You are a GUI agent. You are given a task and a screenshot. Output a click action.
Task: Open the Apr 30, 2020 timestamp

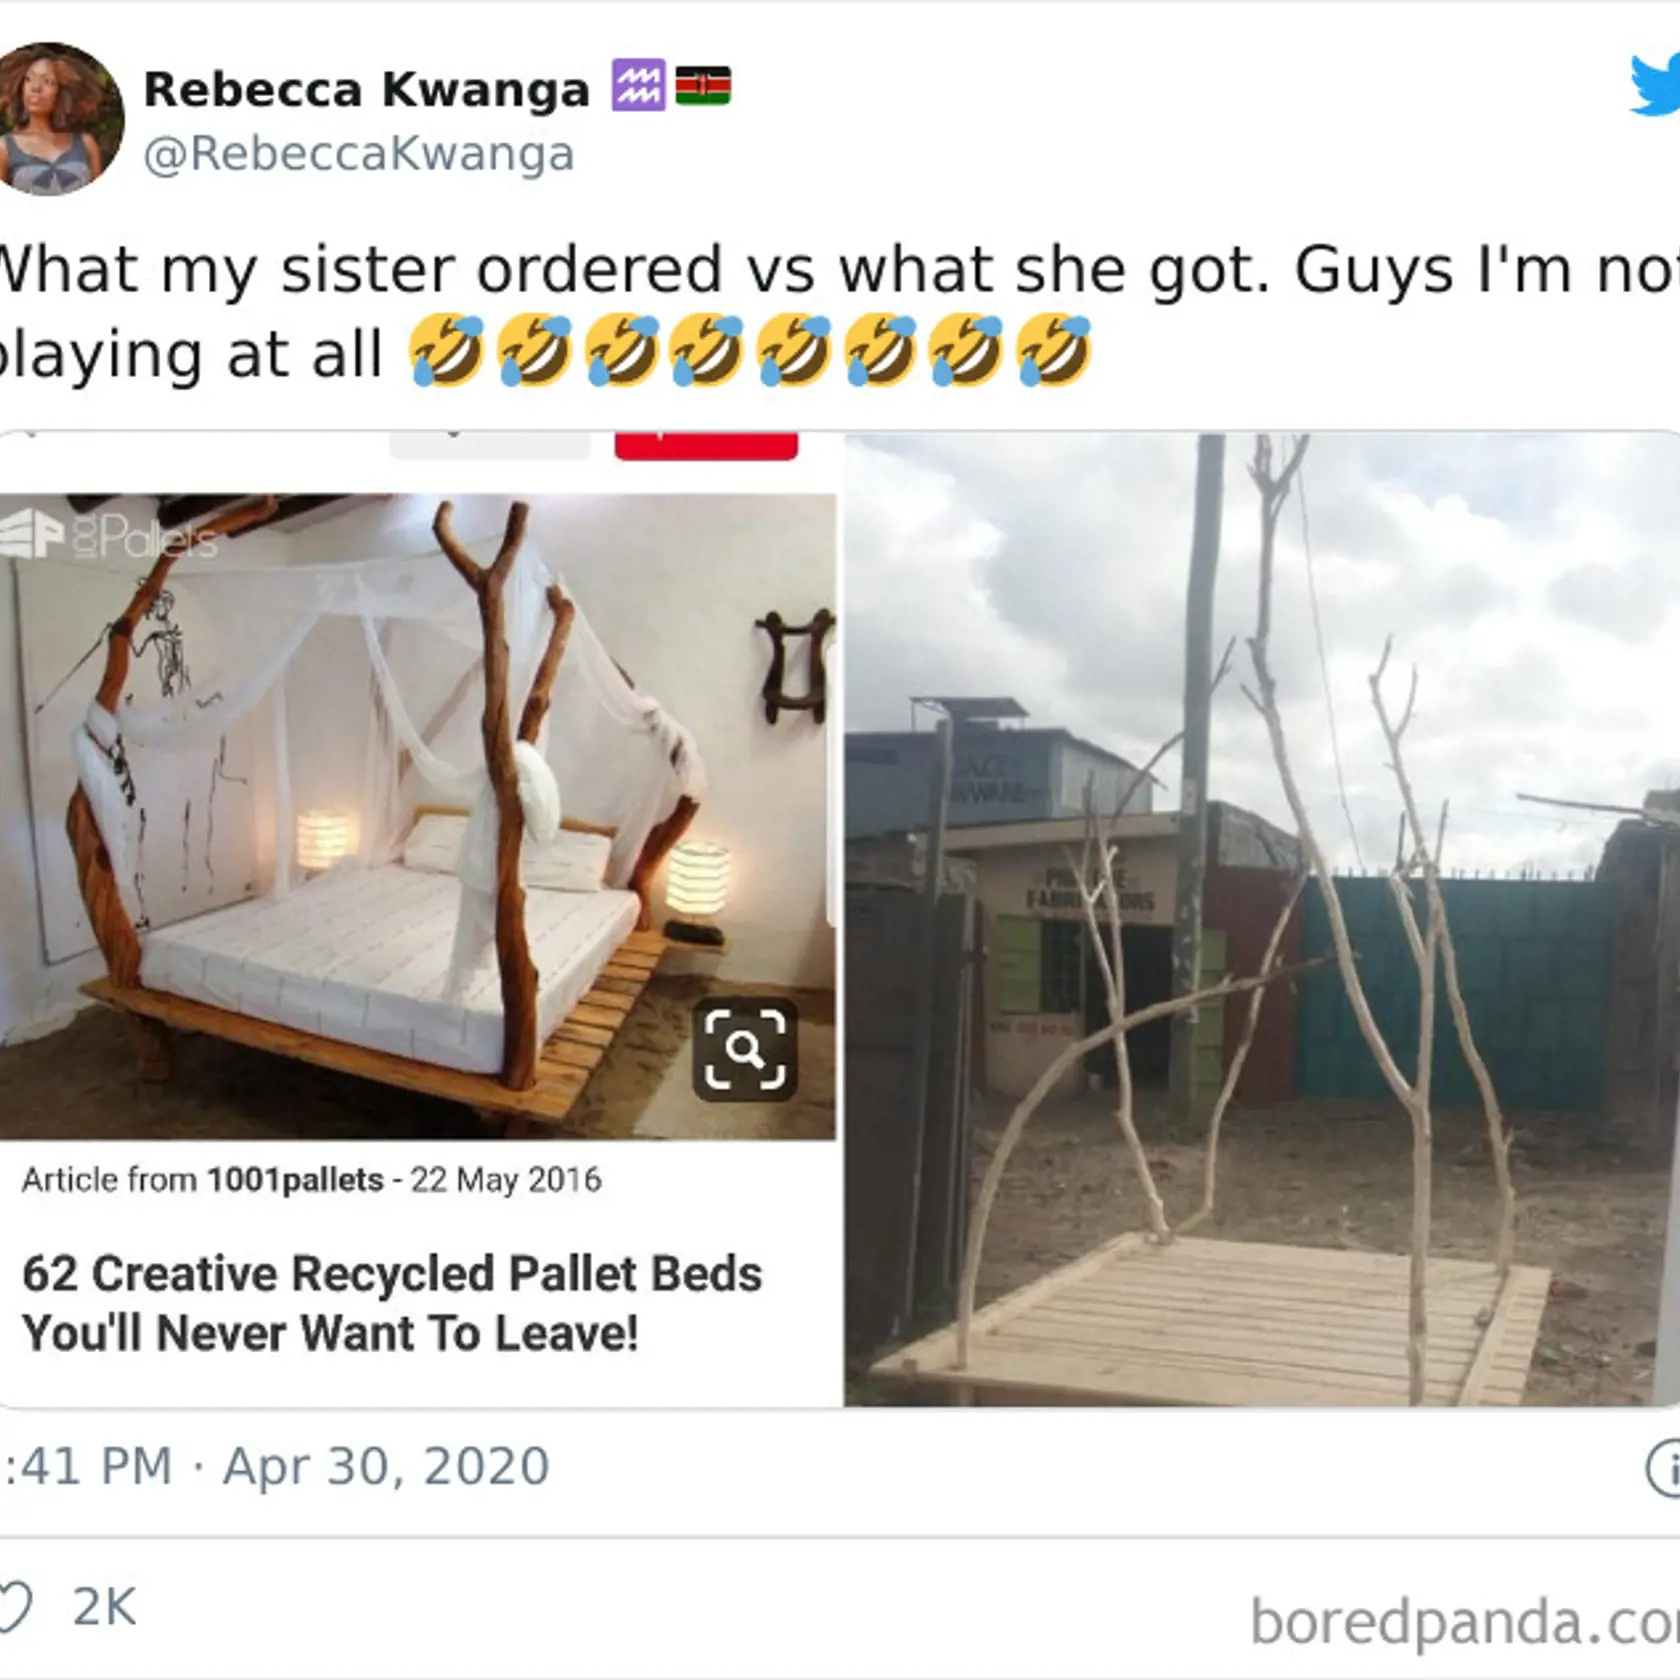[x=386, y=1467]
